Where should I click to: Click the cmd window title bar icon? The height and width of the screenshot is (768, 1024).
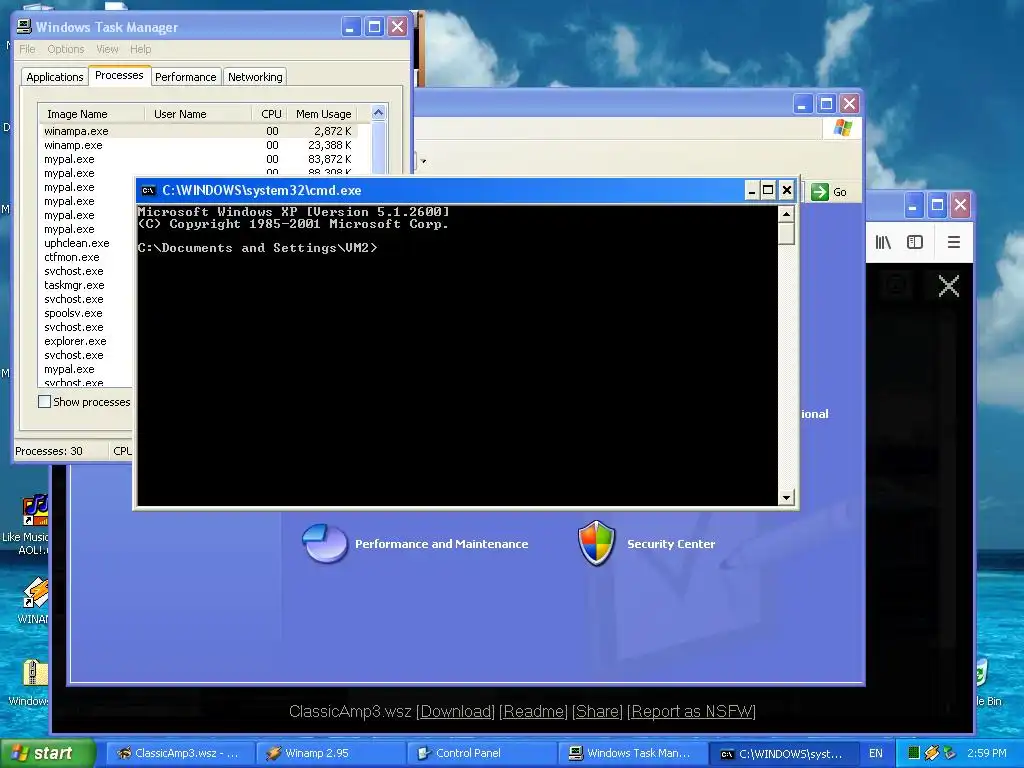click(148, 191)
